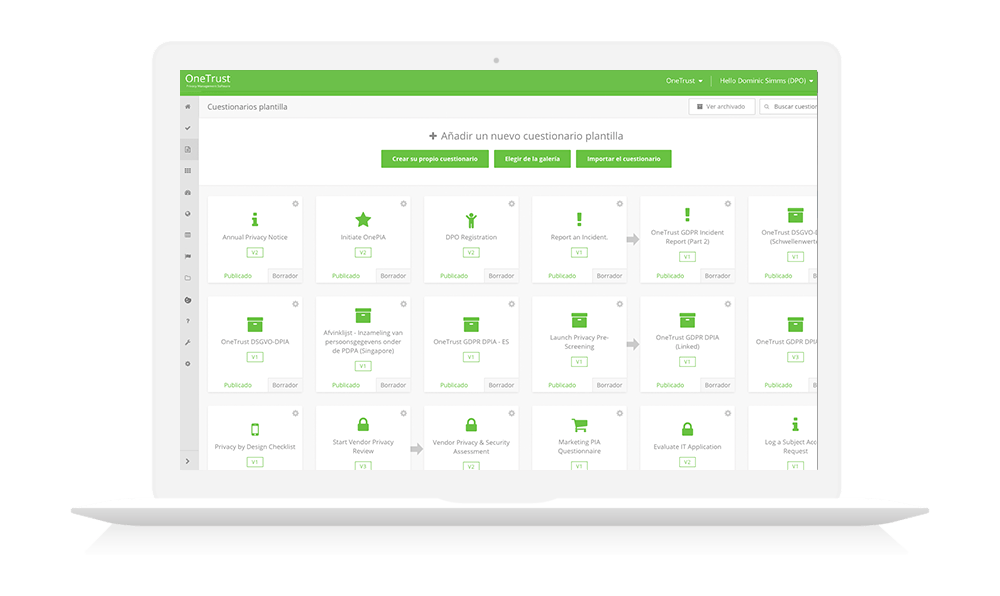Click padlock icon of Start Vendor Privacy Review
Screen dimensions: 1000x596
click(363, 424)
